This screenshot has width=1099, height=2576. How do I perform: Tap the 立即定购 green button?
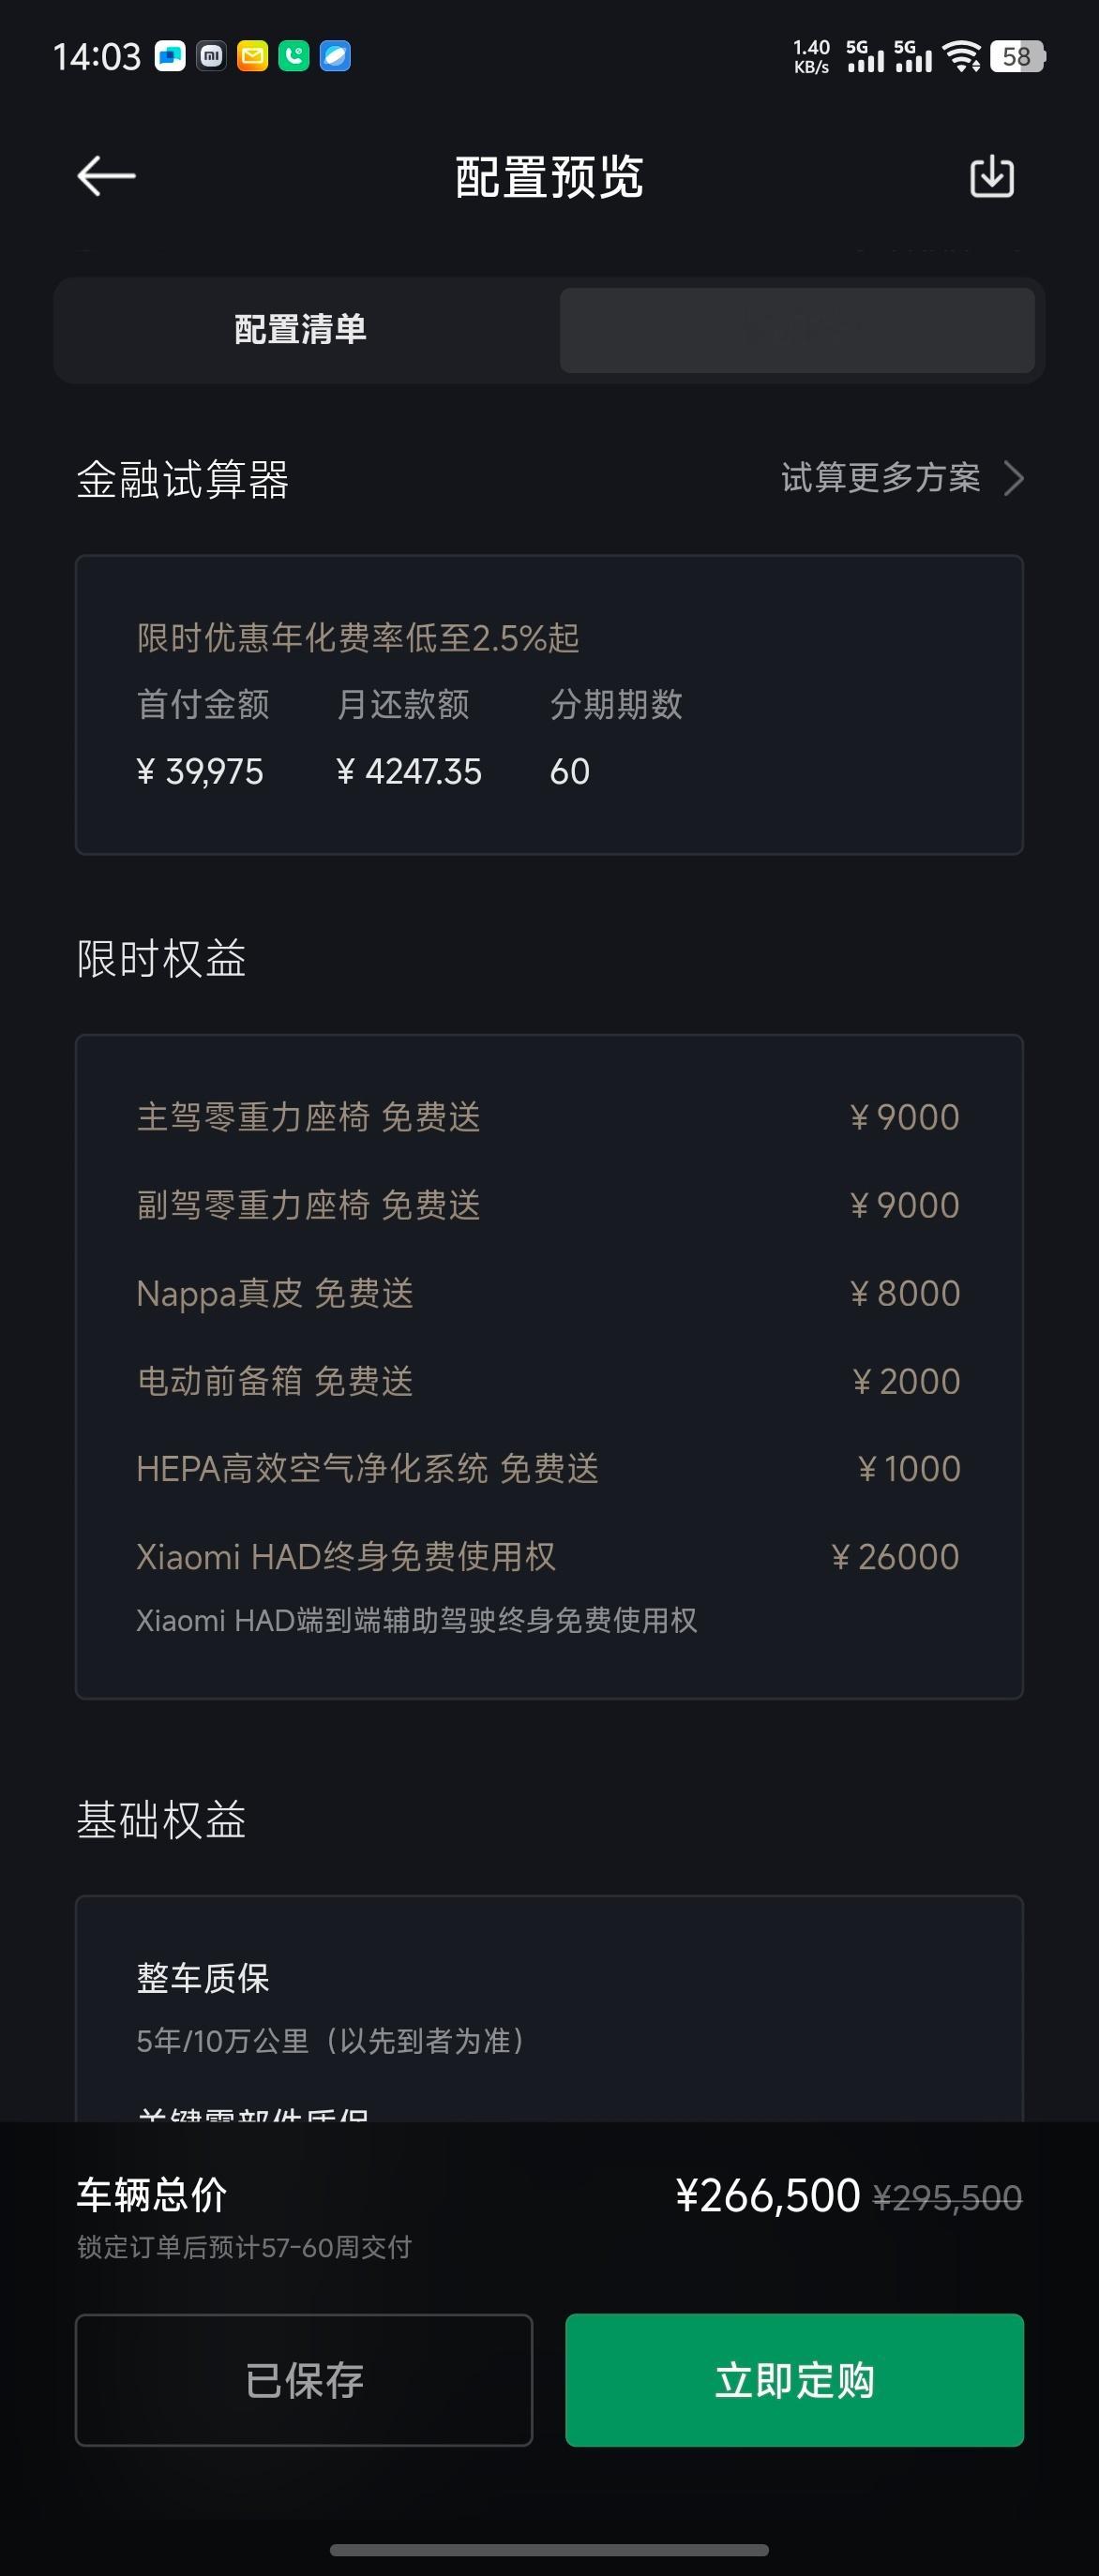coord(794,2380)
